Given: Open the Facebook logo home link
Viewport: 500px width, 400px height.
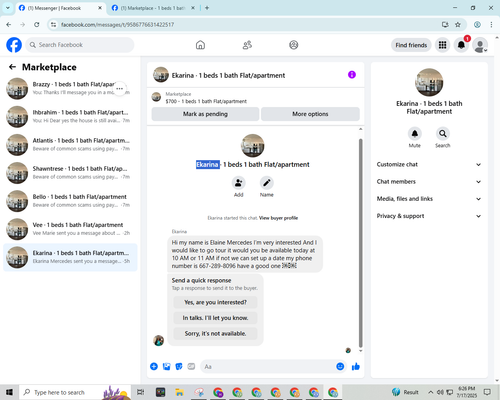Looking at the screenshot, I should [x=14, y=45].
